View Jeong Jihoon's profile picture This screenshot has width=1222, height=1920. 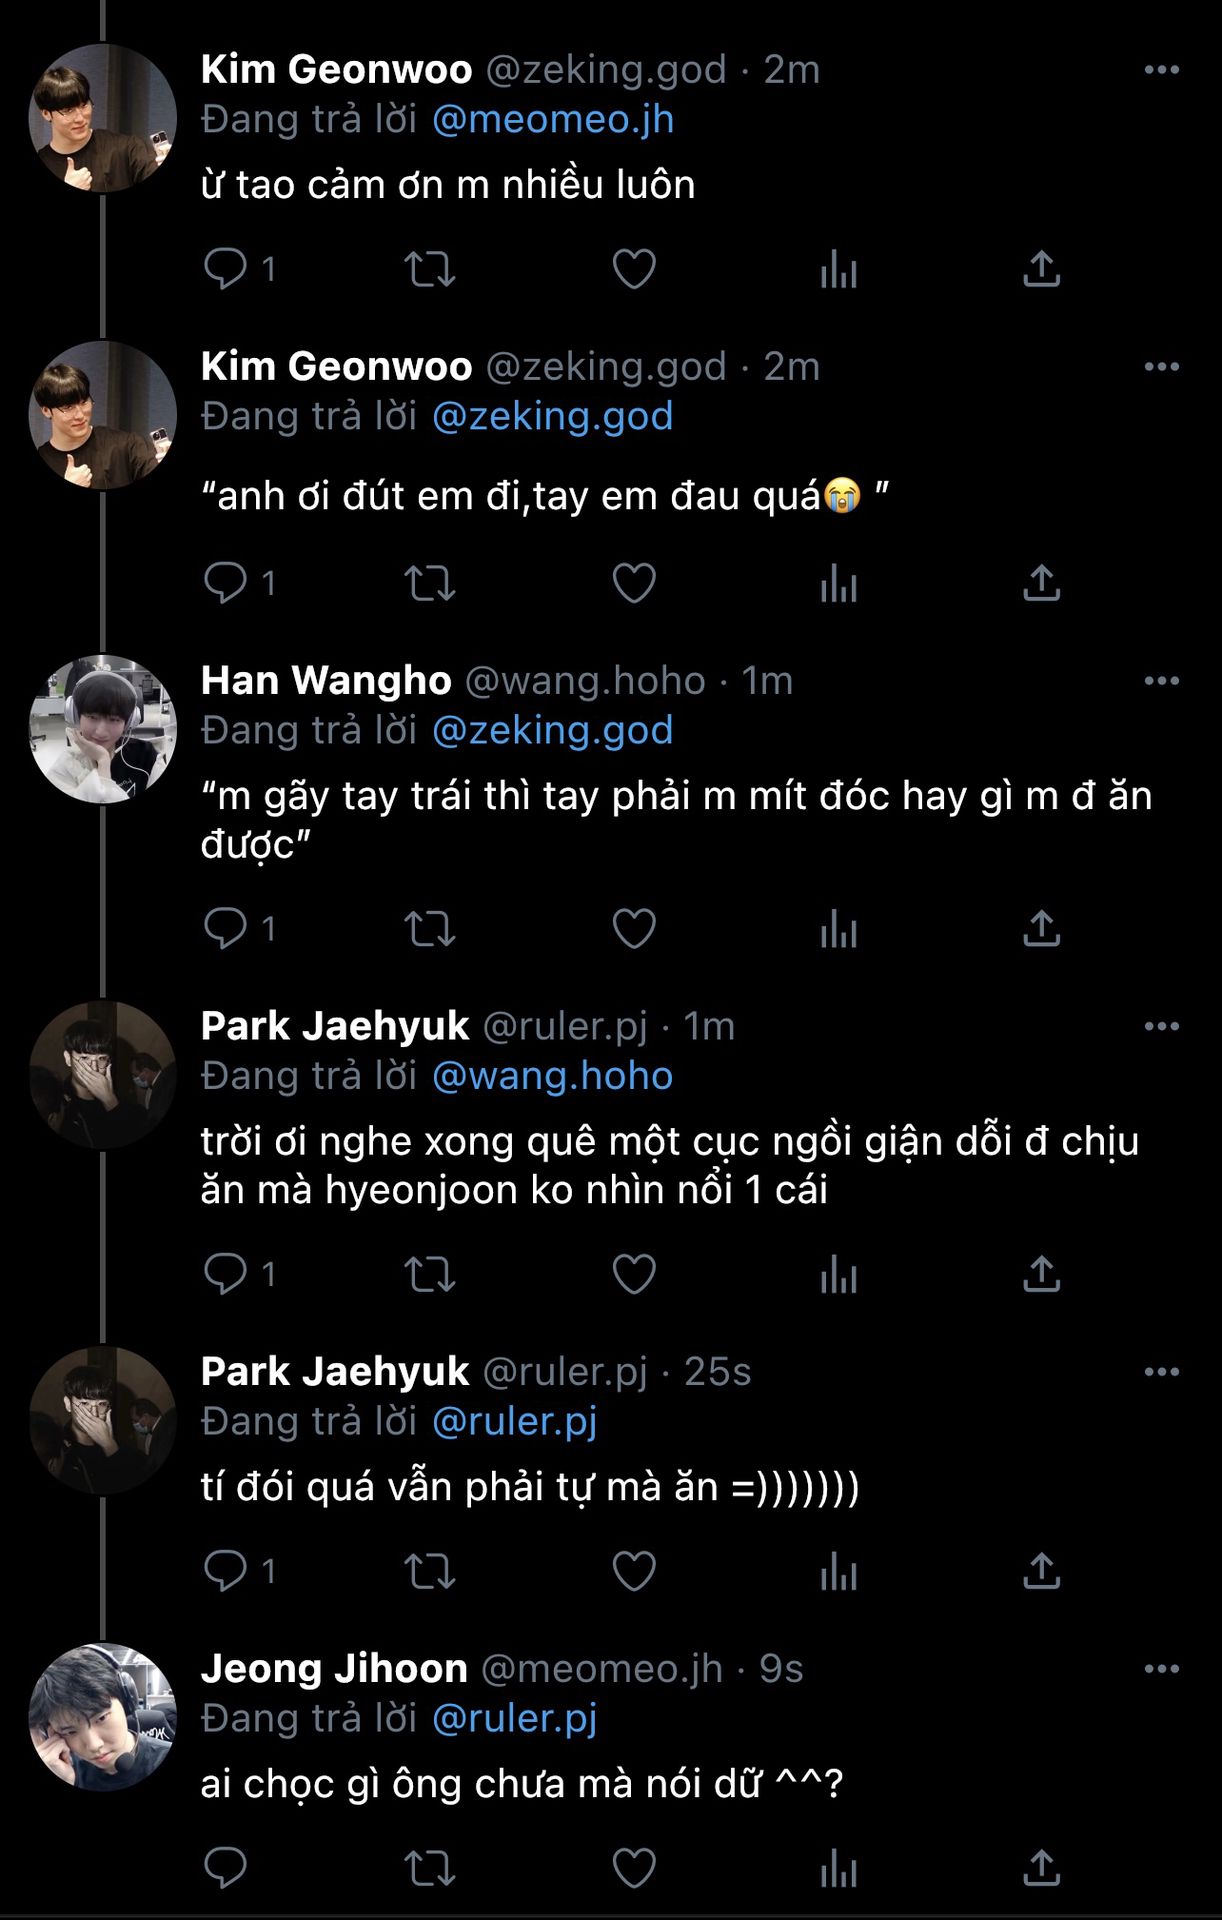(103, 1717)
